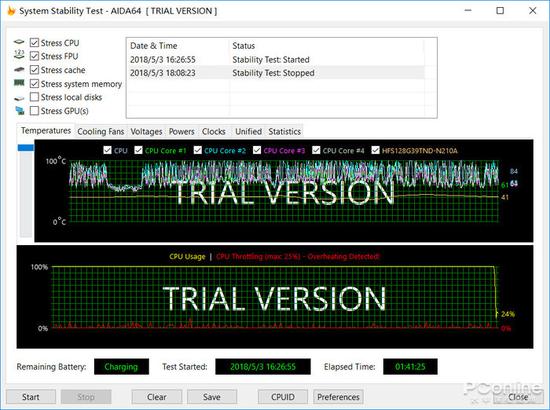Click the monitor icon beside Stress GPU(s)
The image size is (550, 410).
20,111
